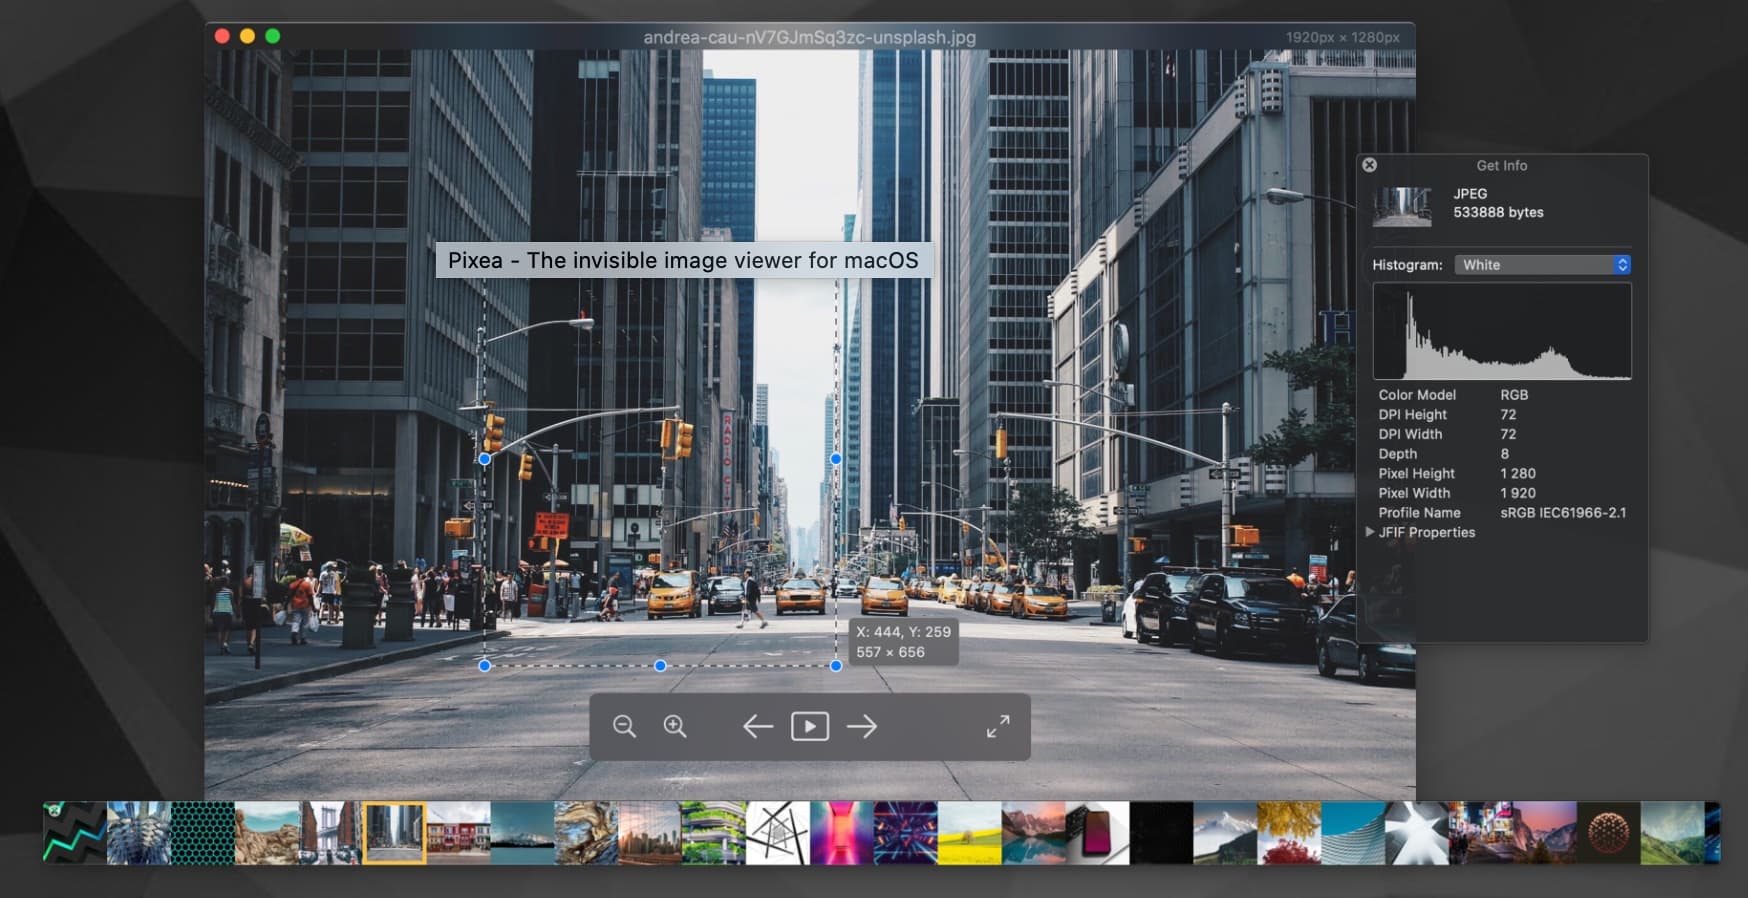This screenshot has width=1748, height=898.
Task: Click the zoom out magnifier icon
Action: [x=624, y=726]
